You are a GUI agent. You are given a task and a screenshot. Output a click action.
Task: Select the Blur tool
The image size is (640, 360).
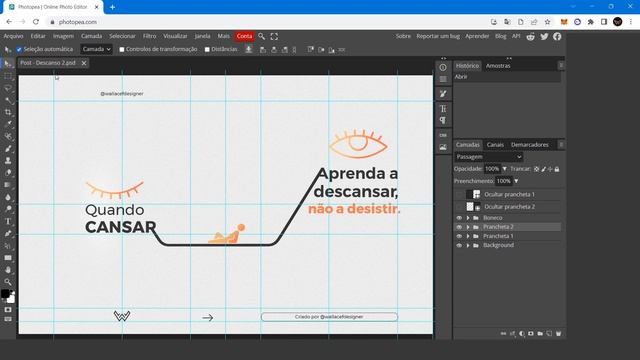(x=8, y=197)
